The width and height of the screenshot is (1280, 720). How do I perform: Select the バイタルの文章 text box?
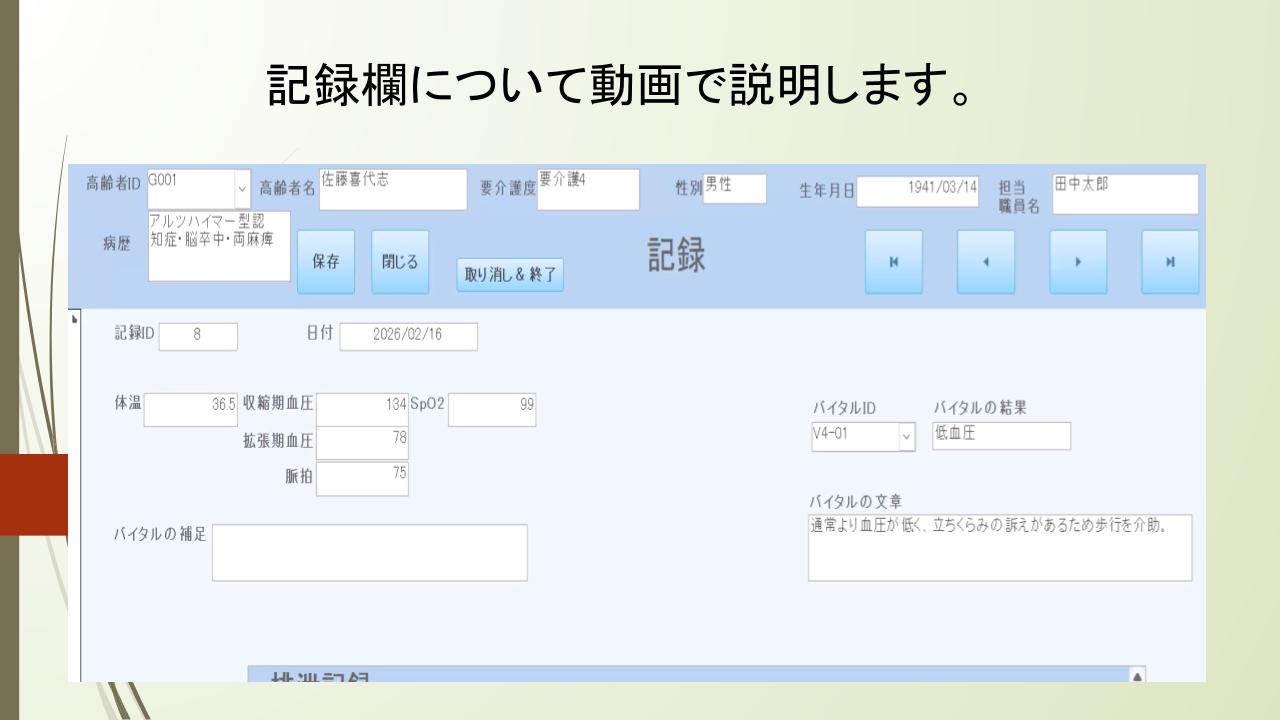tap(999, 548)
